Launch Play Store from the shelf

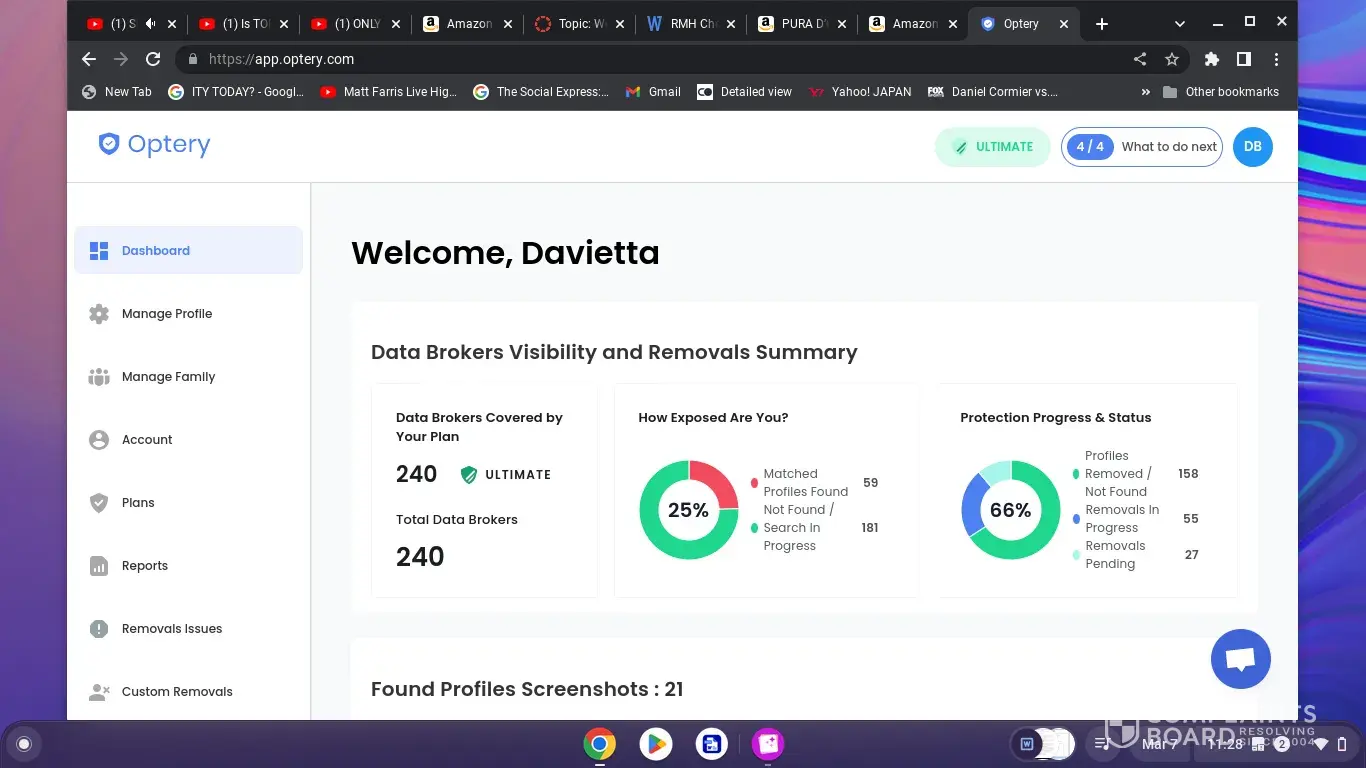(656, 744)
